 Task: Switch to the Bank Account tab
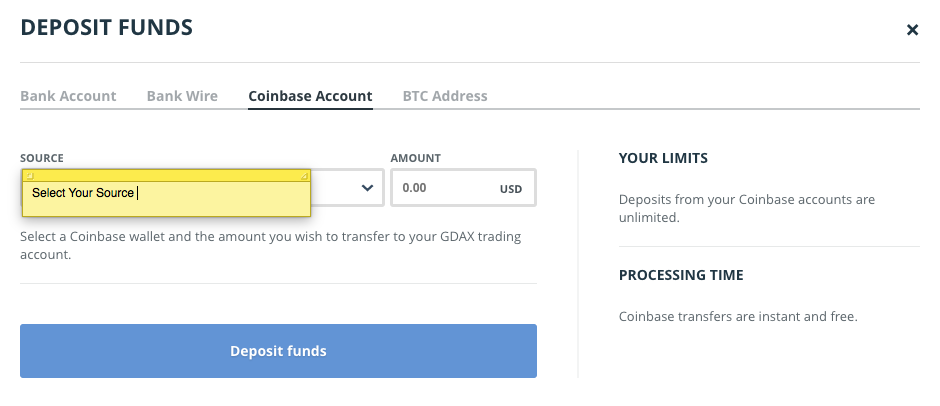click(68, 96)
